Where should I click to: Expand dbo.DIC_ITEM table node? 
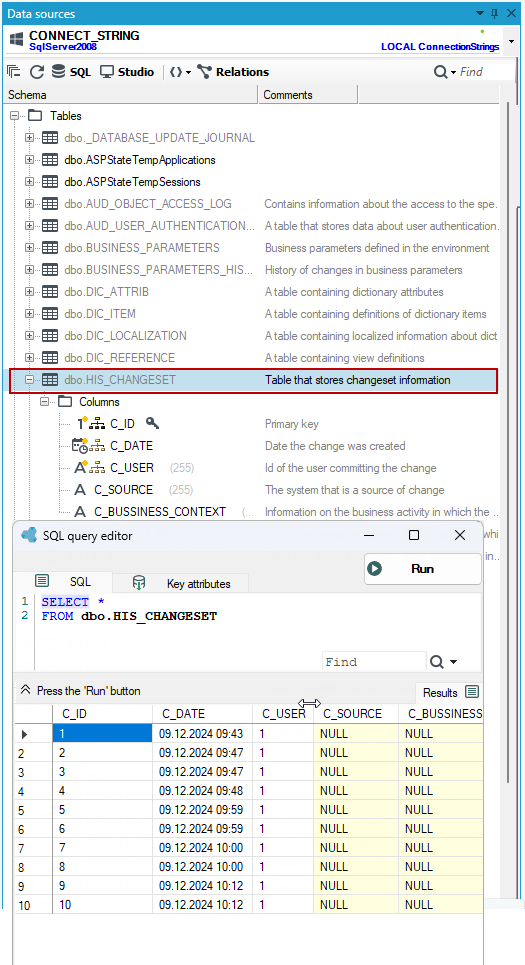pos(29,314)
